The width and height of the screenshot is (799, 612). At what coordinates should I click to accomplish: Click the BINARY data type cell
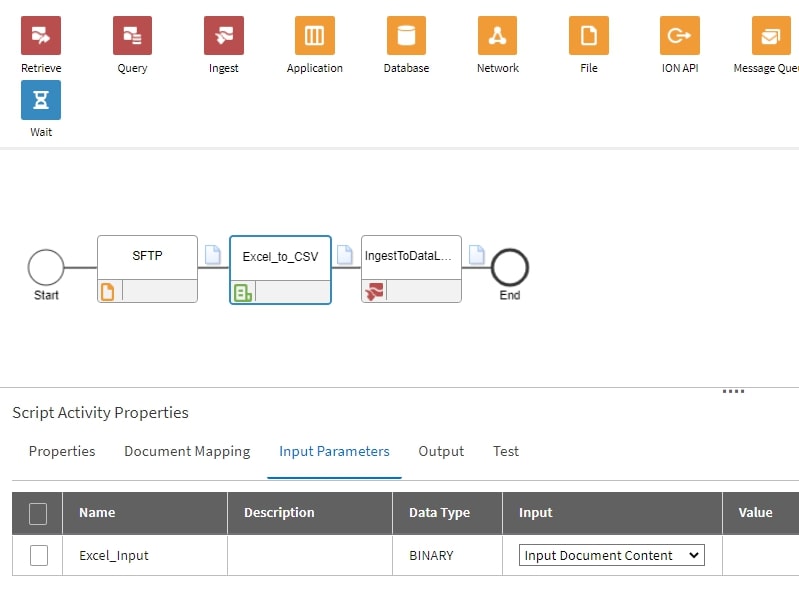[x=447, y=555]
